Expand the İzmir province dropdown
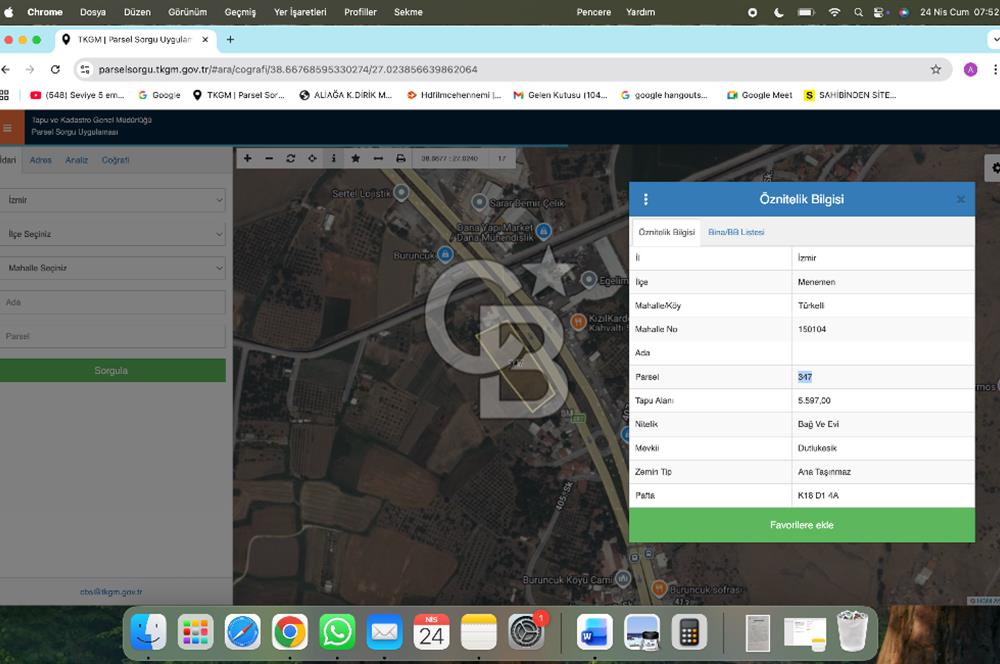Image resolution: width=1000 pixels, height=664 pixels. point(113,200)
